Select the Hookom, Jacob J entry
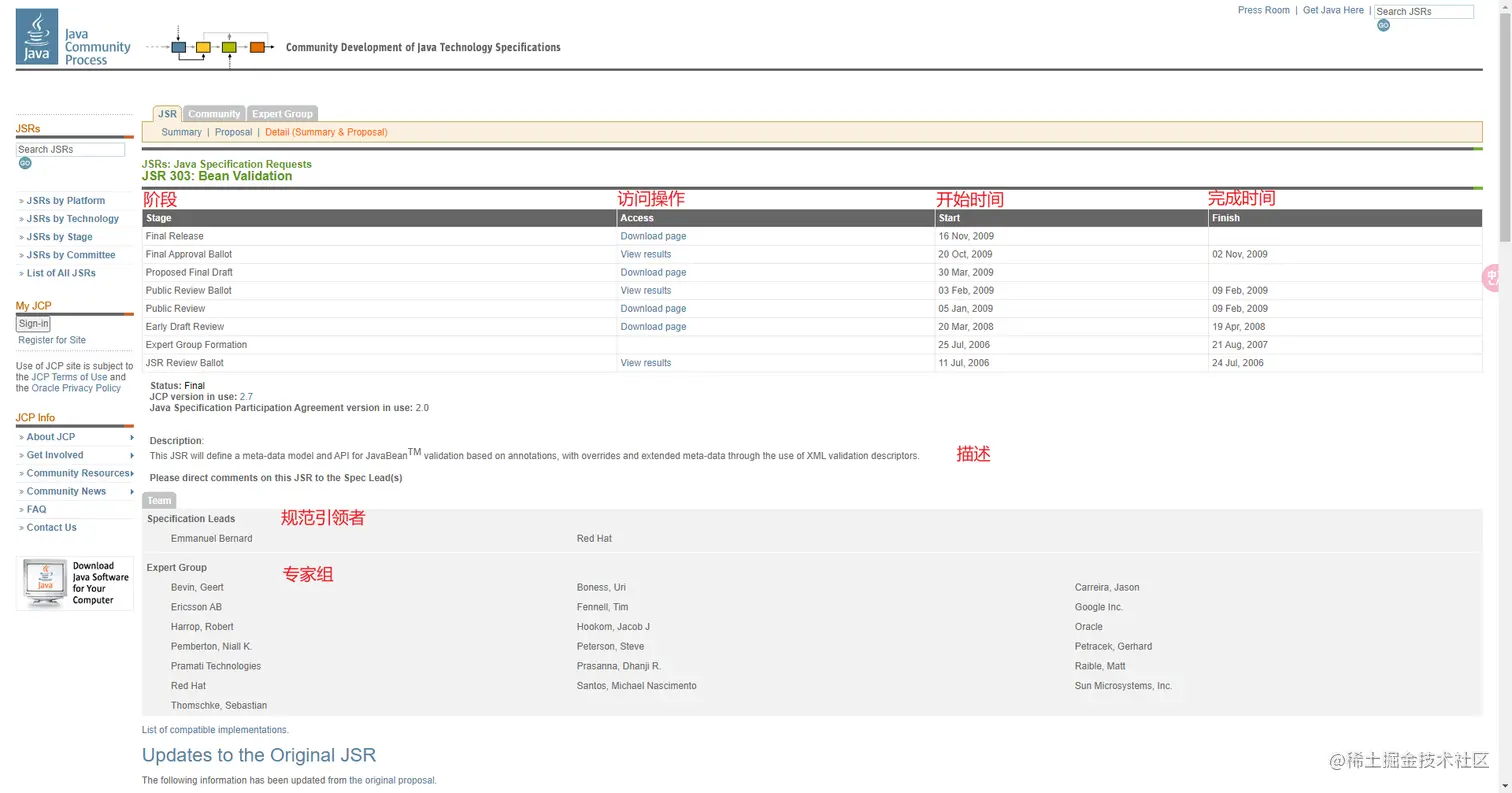The width and height of the screenshot is (1512, 793). pos(613,627)
